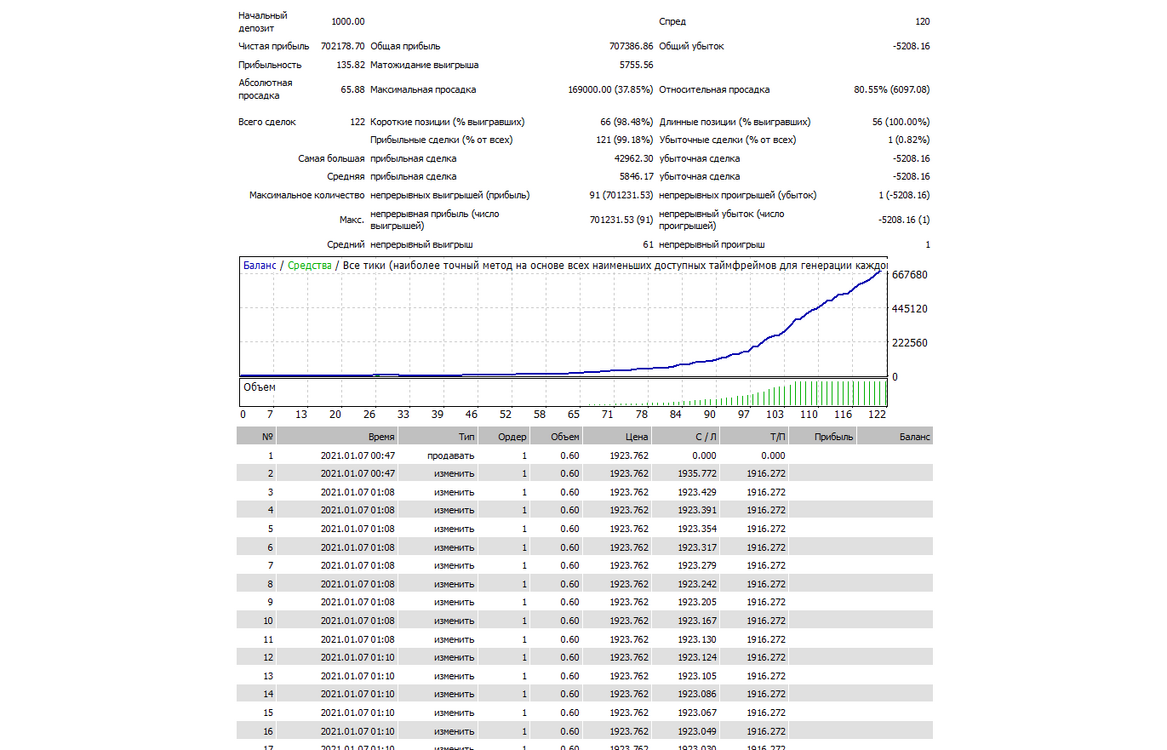Click the profit factor value 135.82
The height and width of the screenshot is (750, 1167).
pyautogui.click(x=350, y=65)
